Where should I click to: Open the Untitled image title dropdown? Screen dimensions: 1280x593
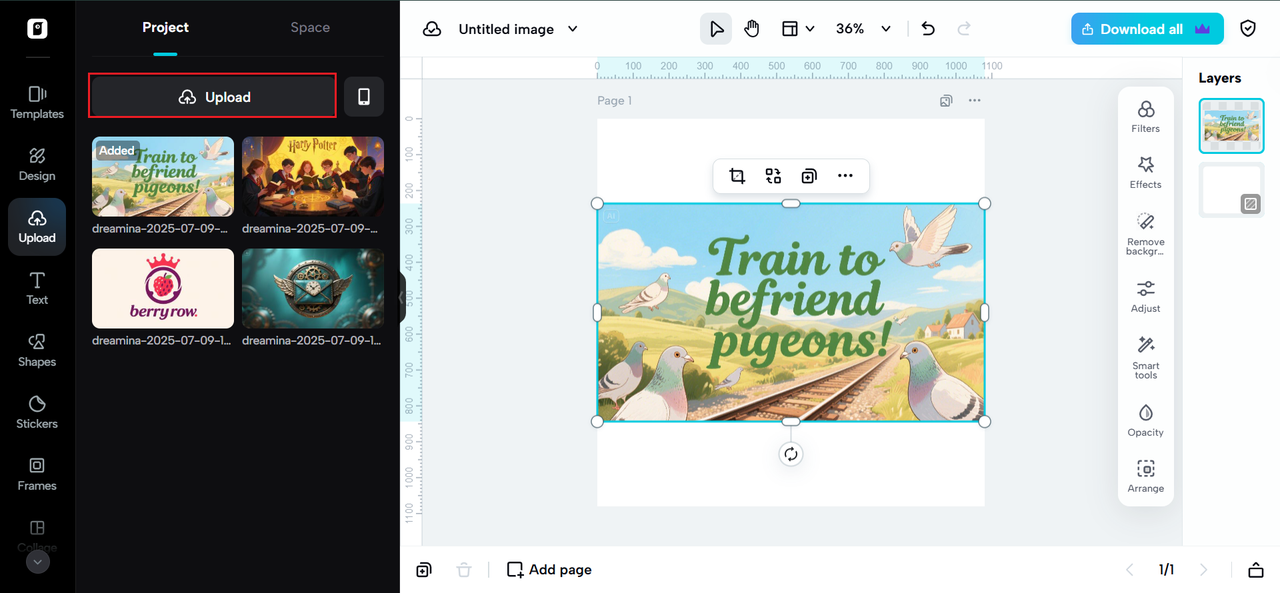[573, 29]
